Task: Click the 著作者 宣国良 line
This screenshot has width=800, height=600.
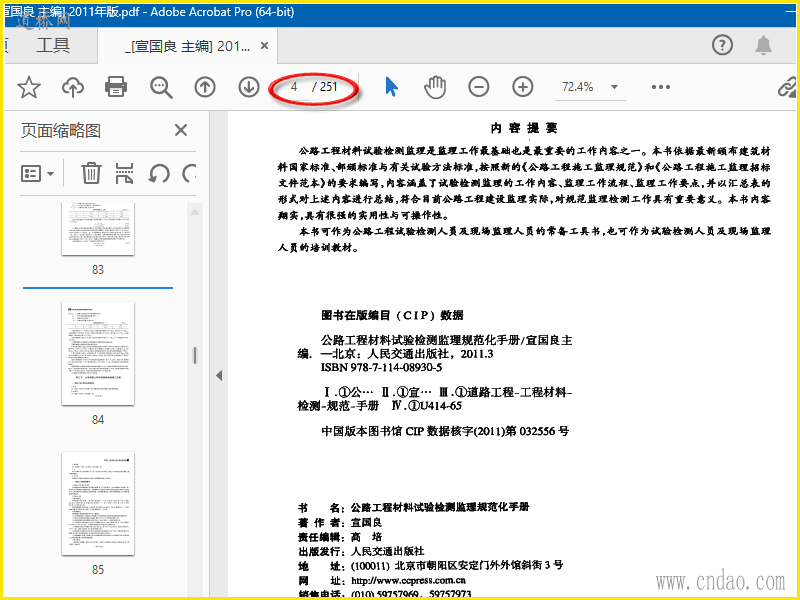Action: pyautogui.click(x=340, y=522)
